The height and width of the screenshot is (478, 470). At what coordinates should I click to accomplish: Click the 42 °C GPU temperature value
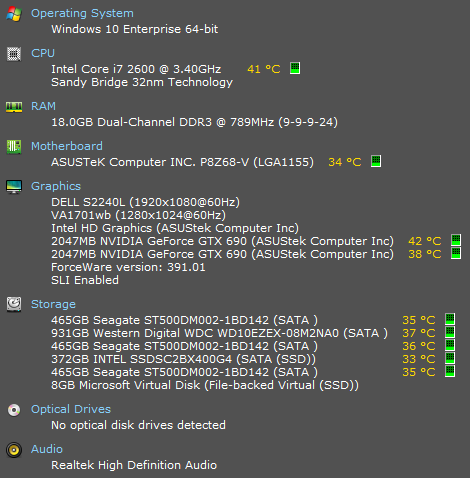coord(425,241)
